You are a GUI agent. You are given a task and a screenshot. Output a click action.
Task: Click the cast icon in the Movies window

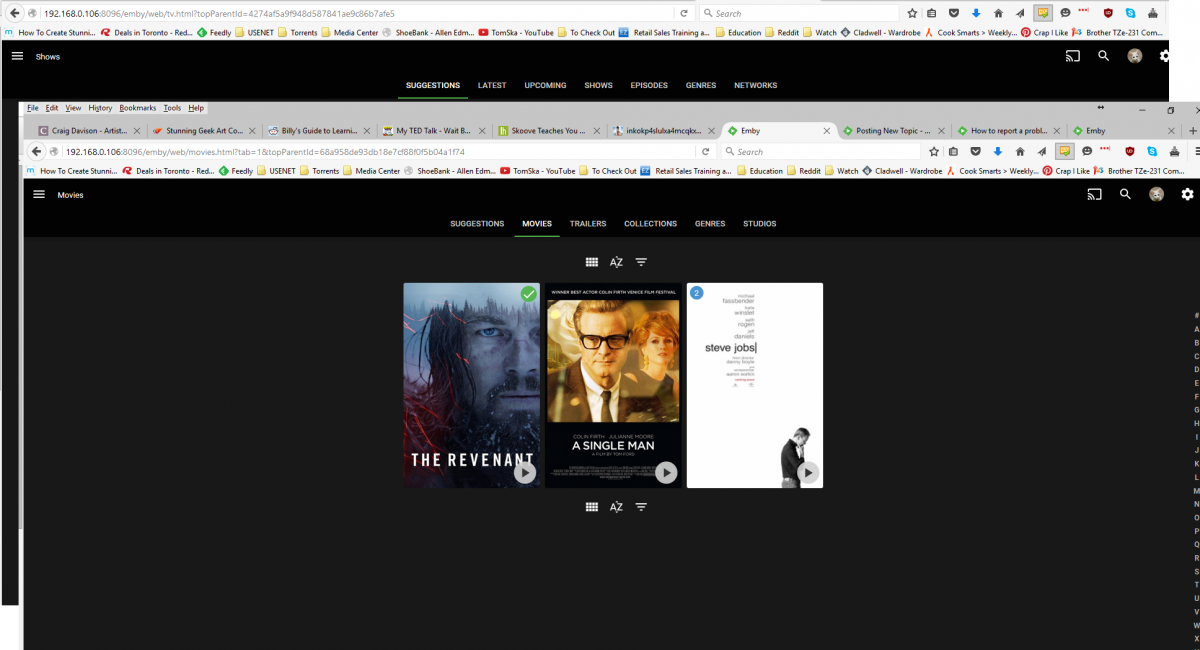(1094, 195)
